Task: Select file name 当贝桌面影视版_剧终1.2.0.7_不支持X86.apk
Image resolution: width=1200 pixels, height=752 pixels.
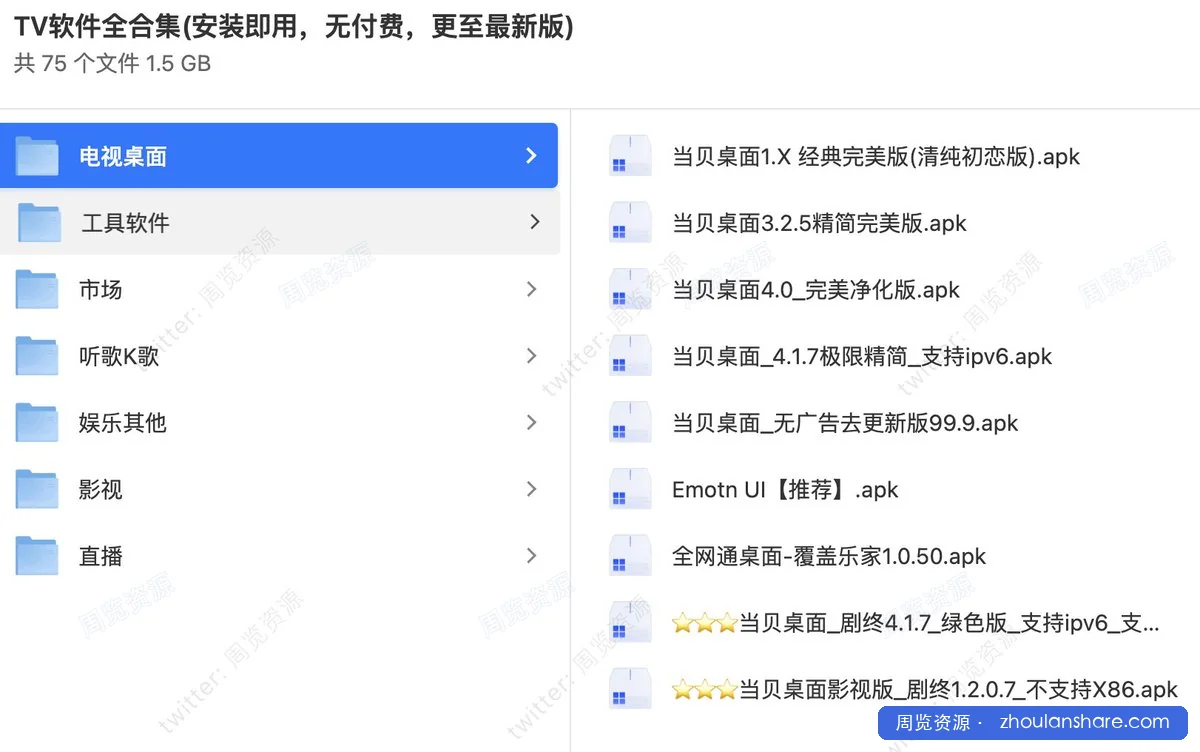Action: (925, 690)
